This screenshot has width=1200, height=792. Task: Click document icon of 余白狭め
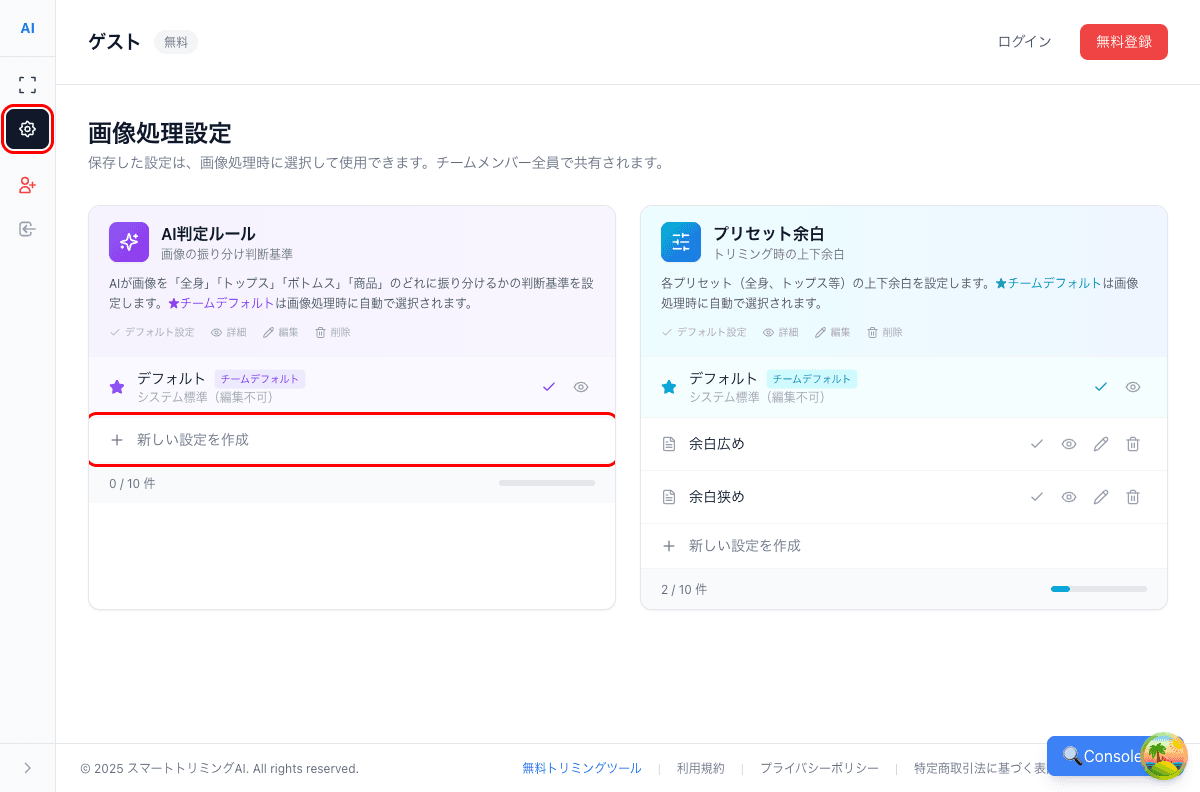point(669,497)
